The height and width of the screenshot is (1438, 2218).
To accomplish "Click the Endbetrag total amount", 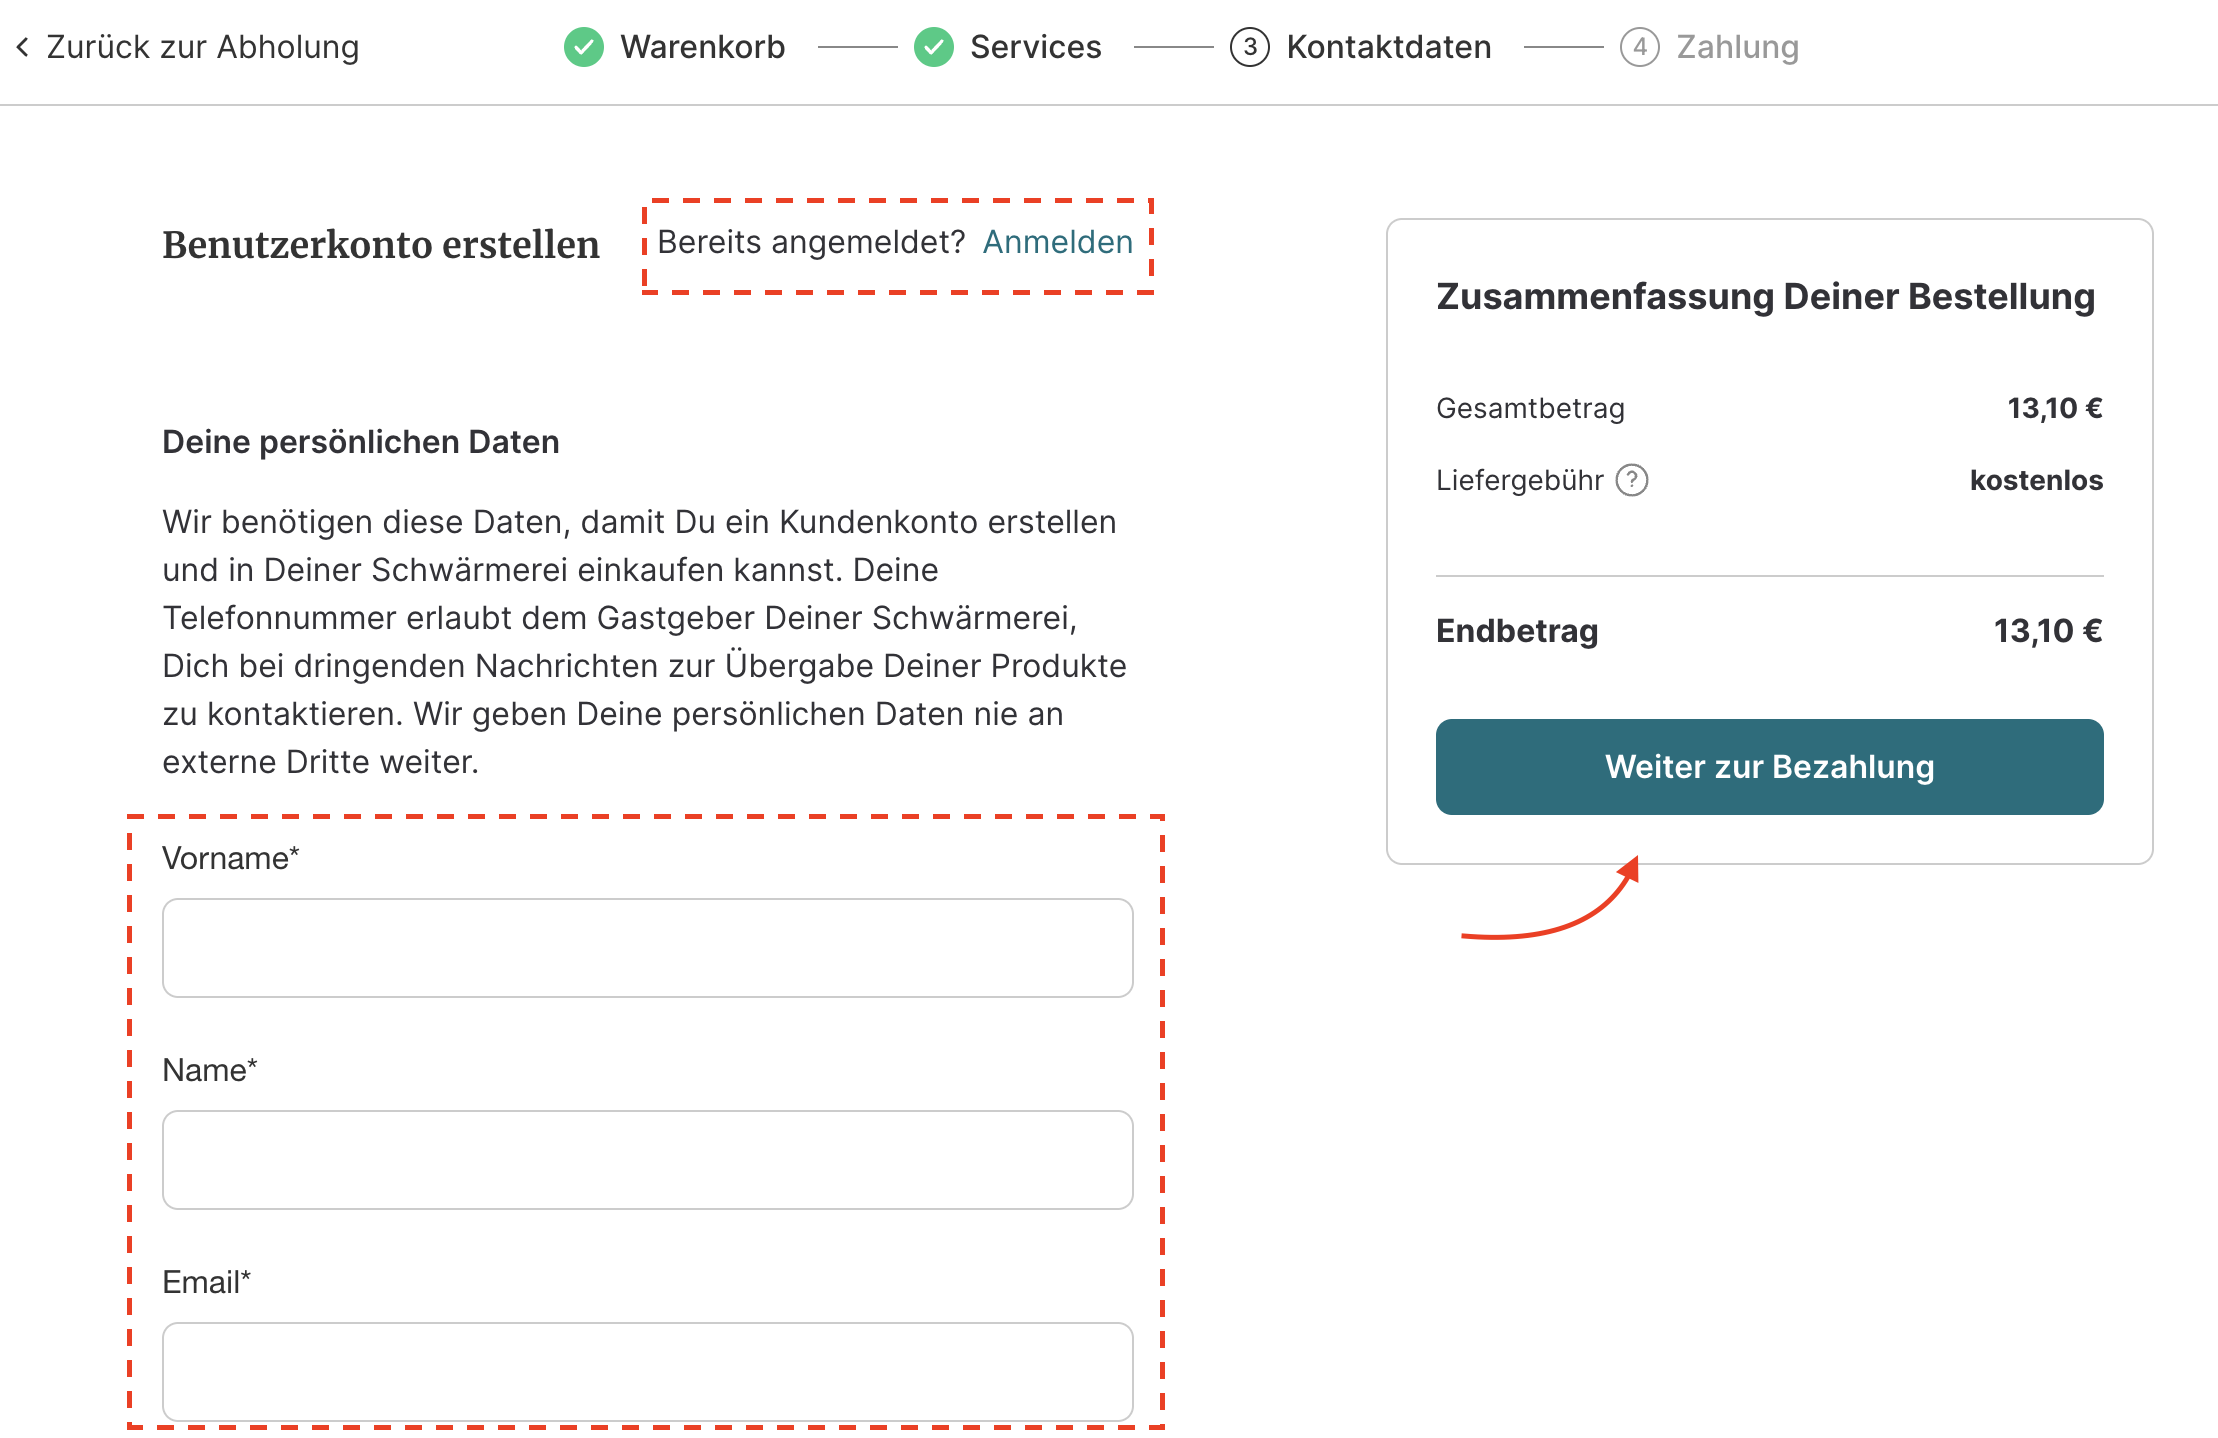I will tap(2048, 631).
